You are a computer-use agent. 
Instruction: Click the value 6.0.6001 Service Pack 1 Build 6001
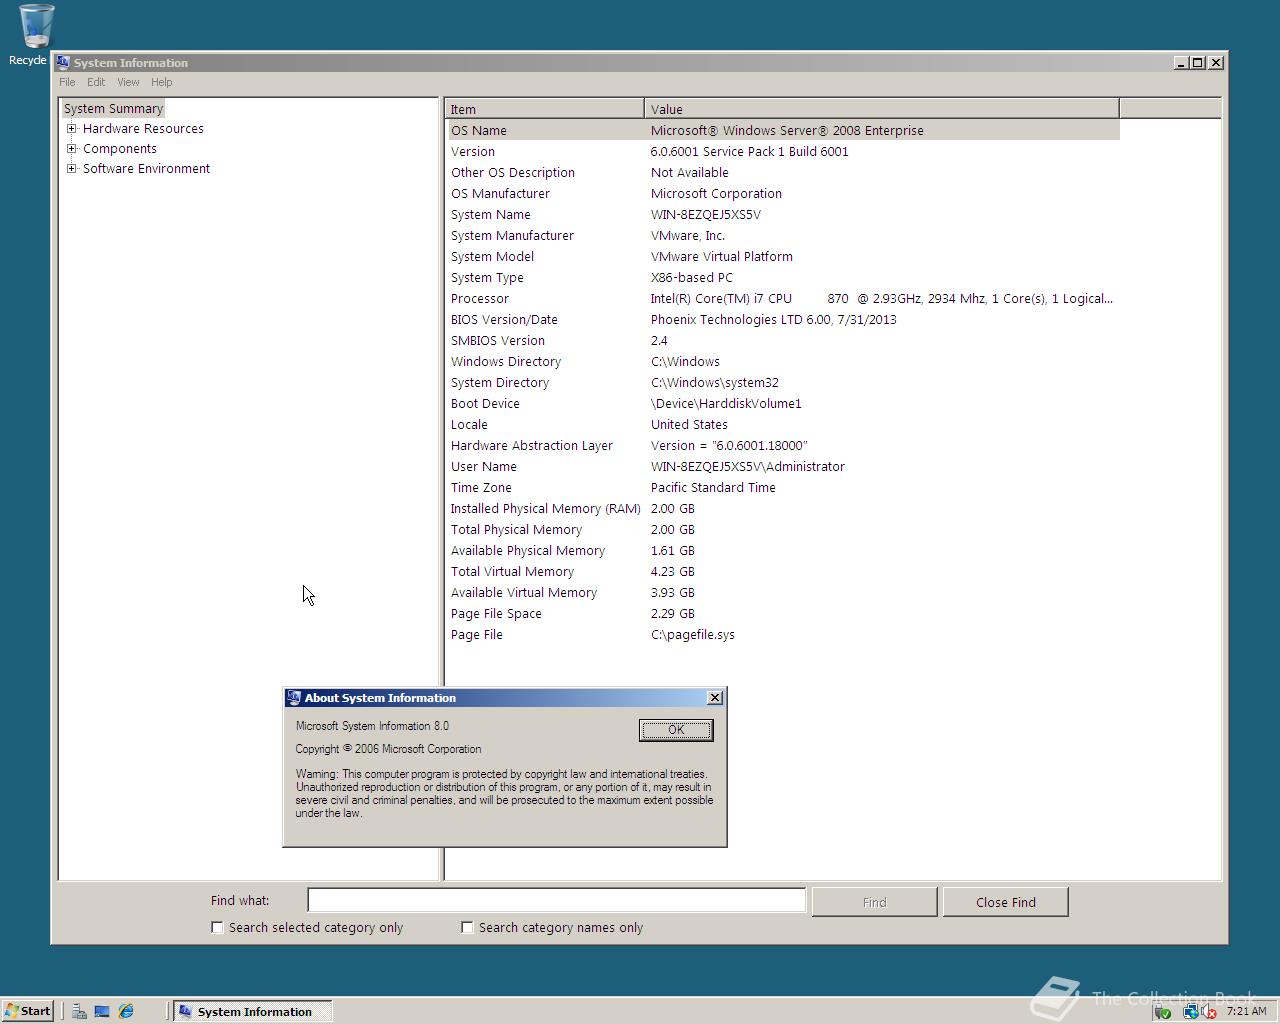pyautogui.click(x=749, y=151)
